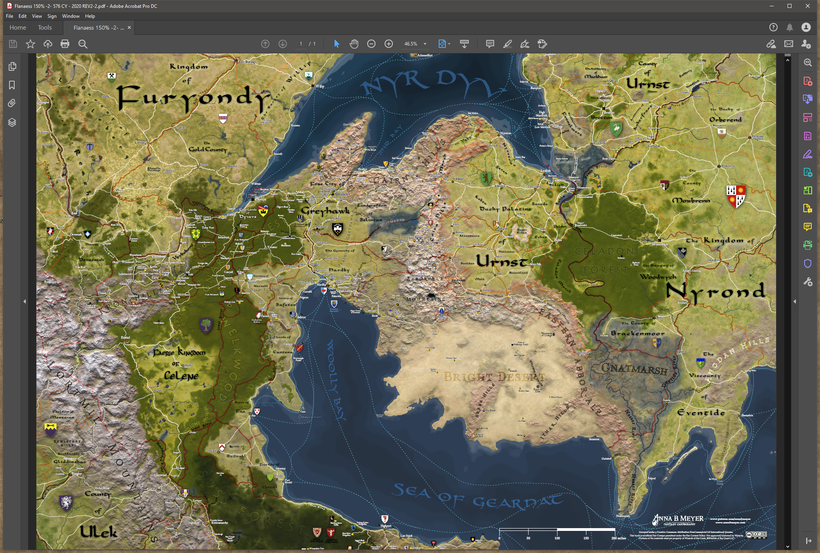Image resolution: width=820 pixels, height=553 pixels.
Task: Open the Help menu
Action: pyautogui.click(x=90, y=16)
